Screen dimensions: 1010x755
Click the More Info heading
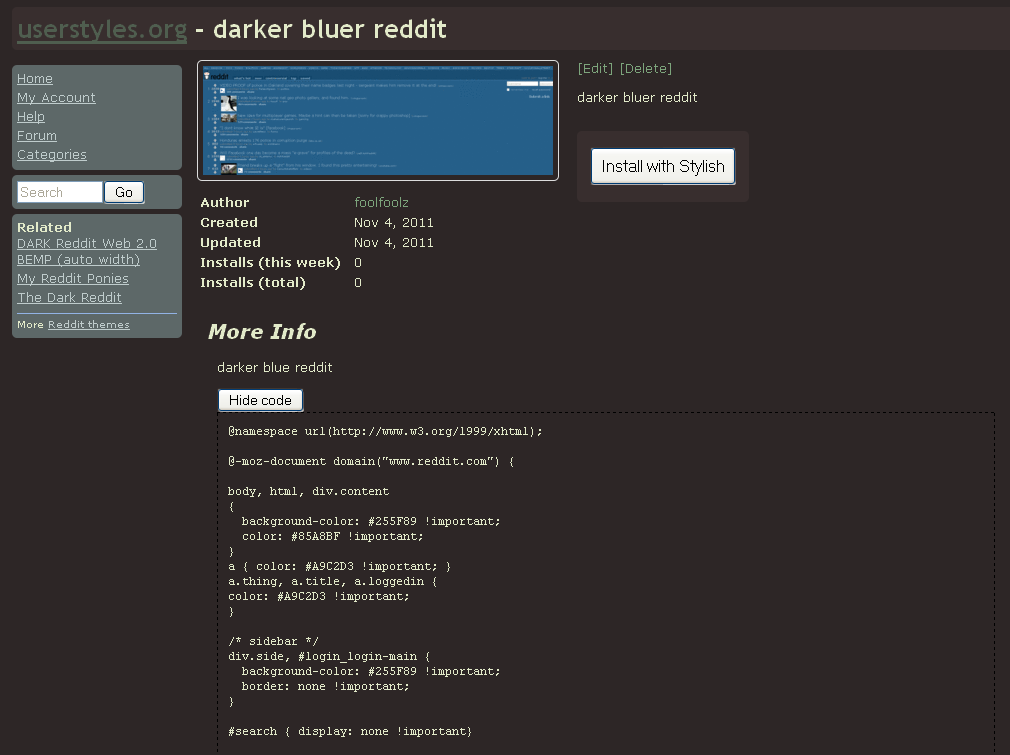pos(262,332)
